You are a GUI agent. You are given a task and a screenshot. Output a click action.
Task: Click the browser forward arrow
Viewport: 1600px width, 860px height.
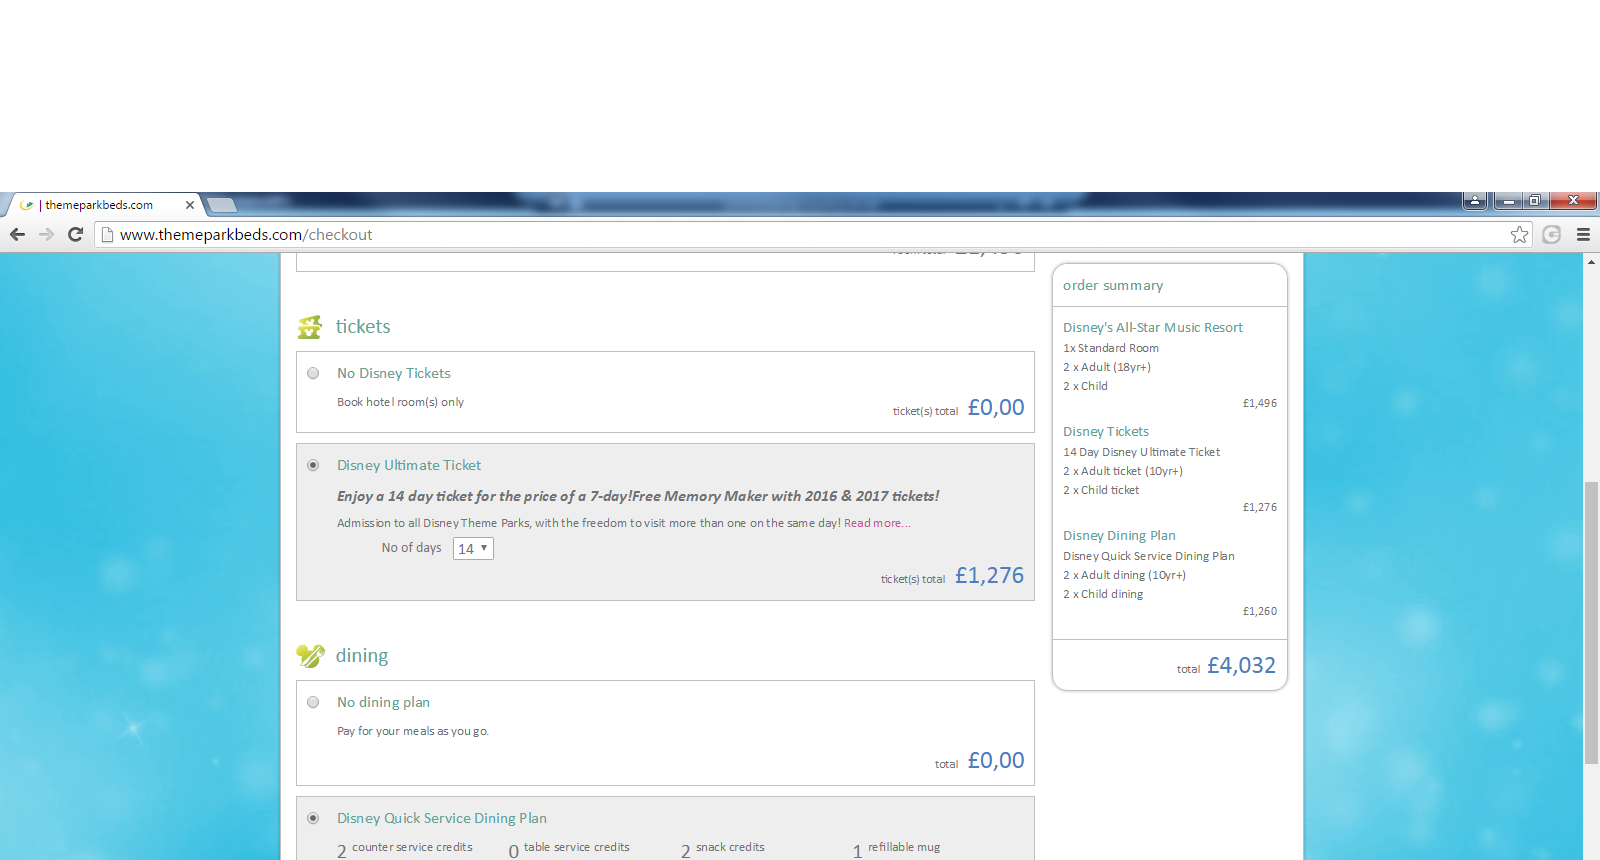46,234
